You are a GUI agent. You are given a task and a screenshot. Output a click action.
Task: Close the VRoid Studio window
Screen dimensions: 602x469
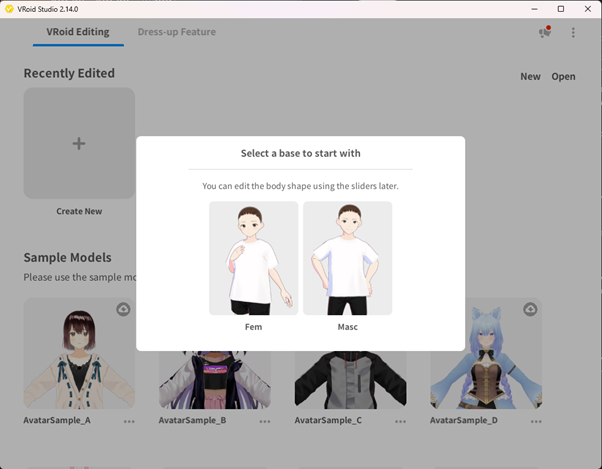pos(588,9)
